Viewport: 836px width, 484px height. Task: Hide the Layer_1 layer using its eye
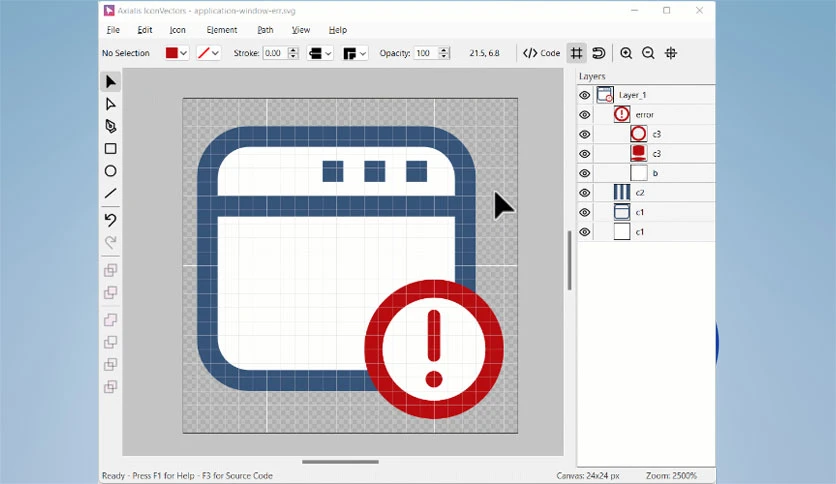584,95
